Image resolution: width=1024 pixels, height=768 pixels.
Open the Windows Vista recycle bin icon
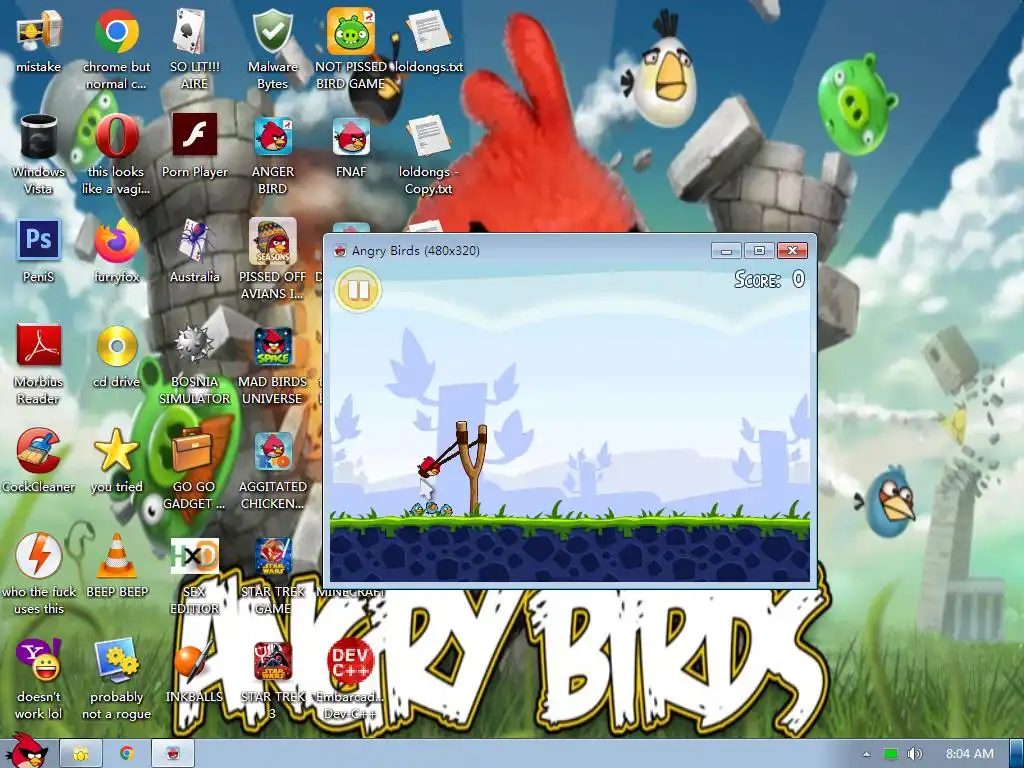click(39, 136)
